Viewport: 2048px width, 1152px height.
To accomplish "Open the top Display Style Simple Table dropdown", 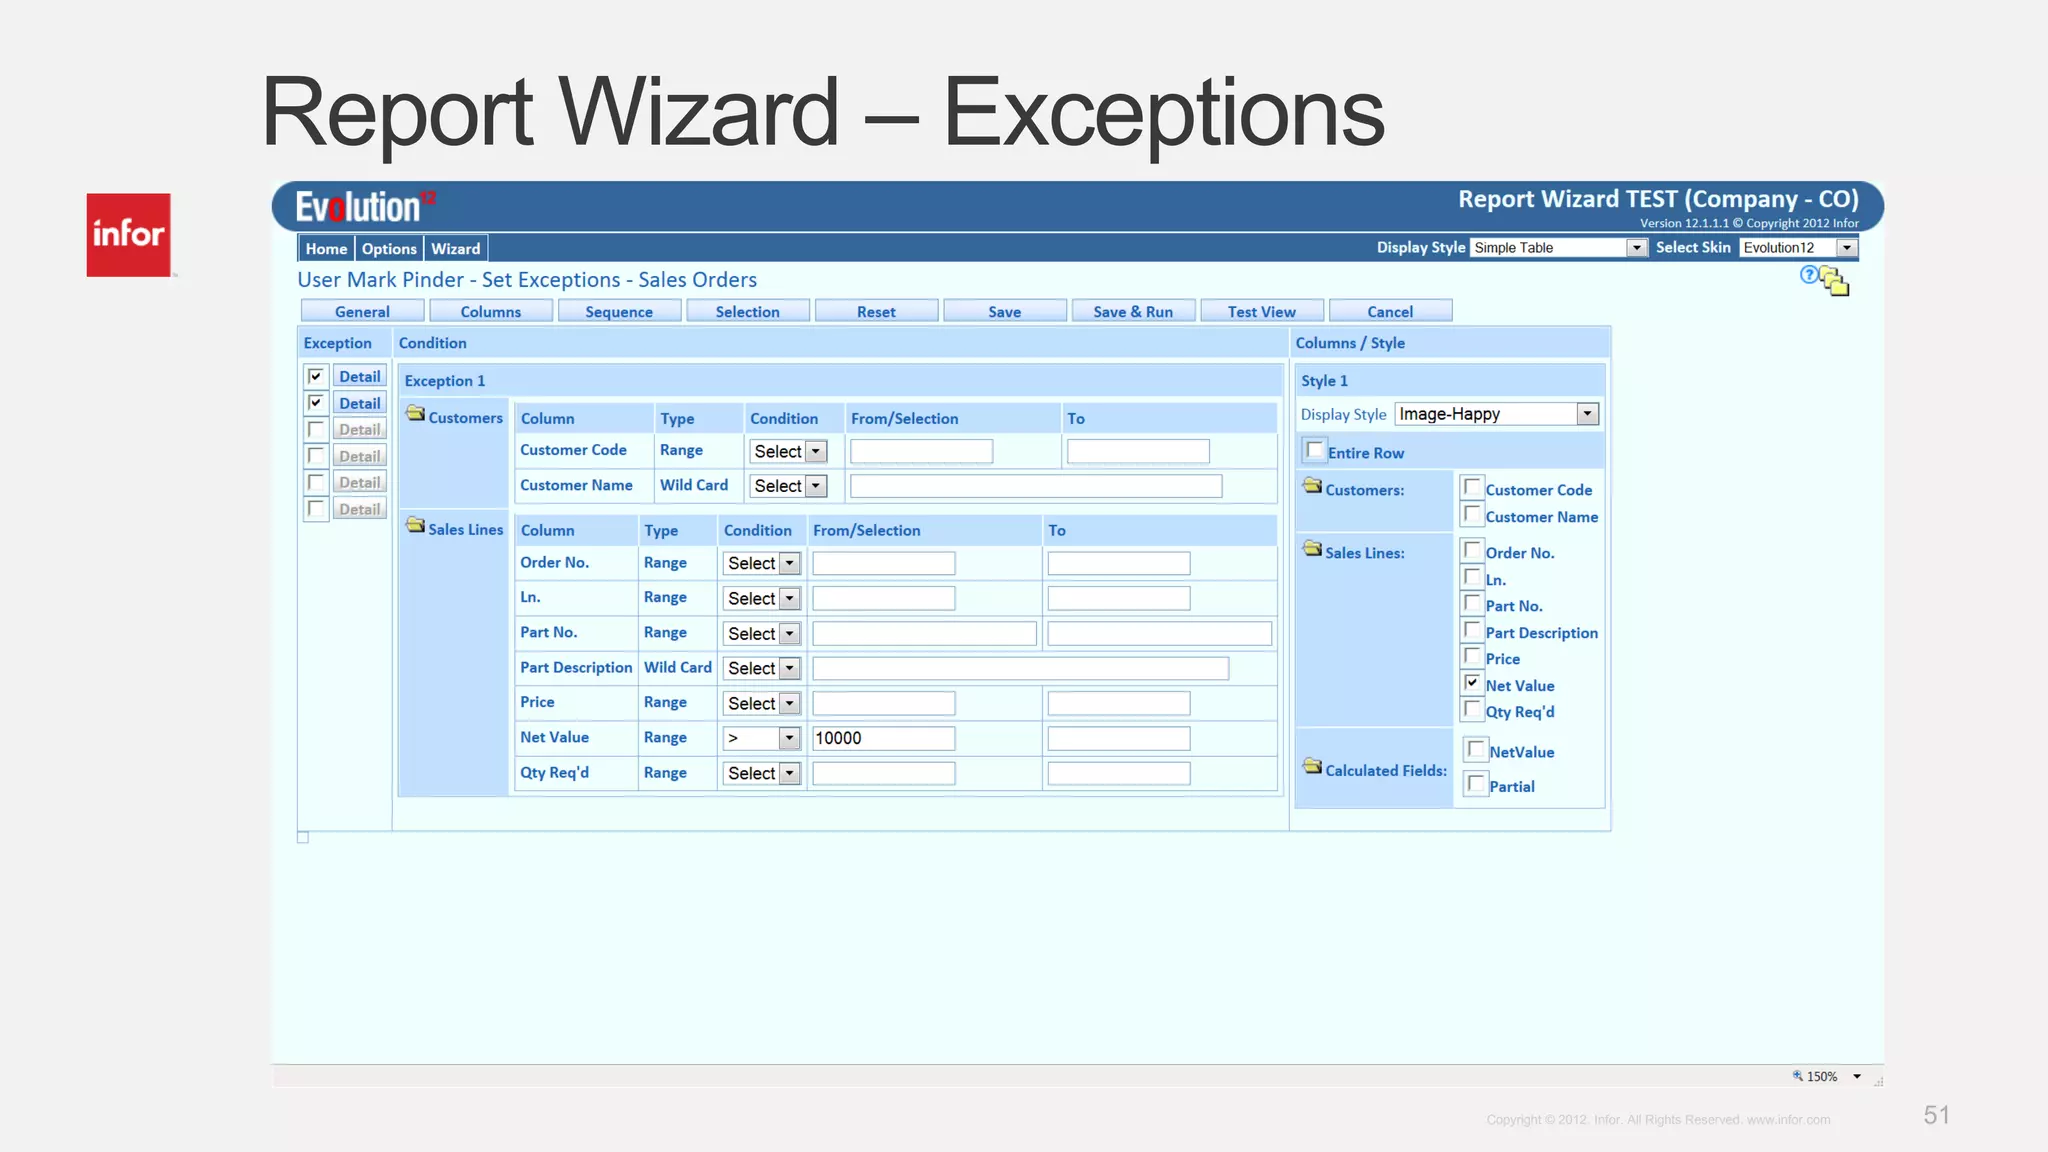I will click(x=1559, y=248).
